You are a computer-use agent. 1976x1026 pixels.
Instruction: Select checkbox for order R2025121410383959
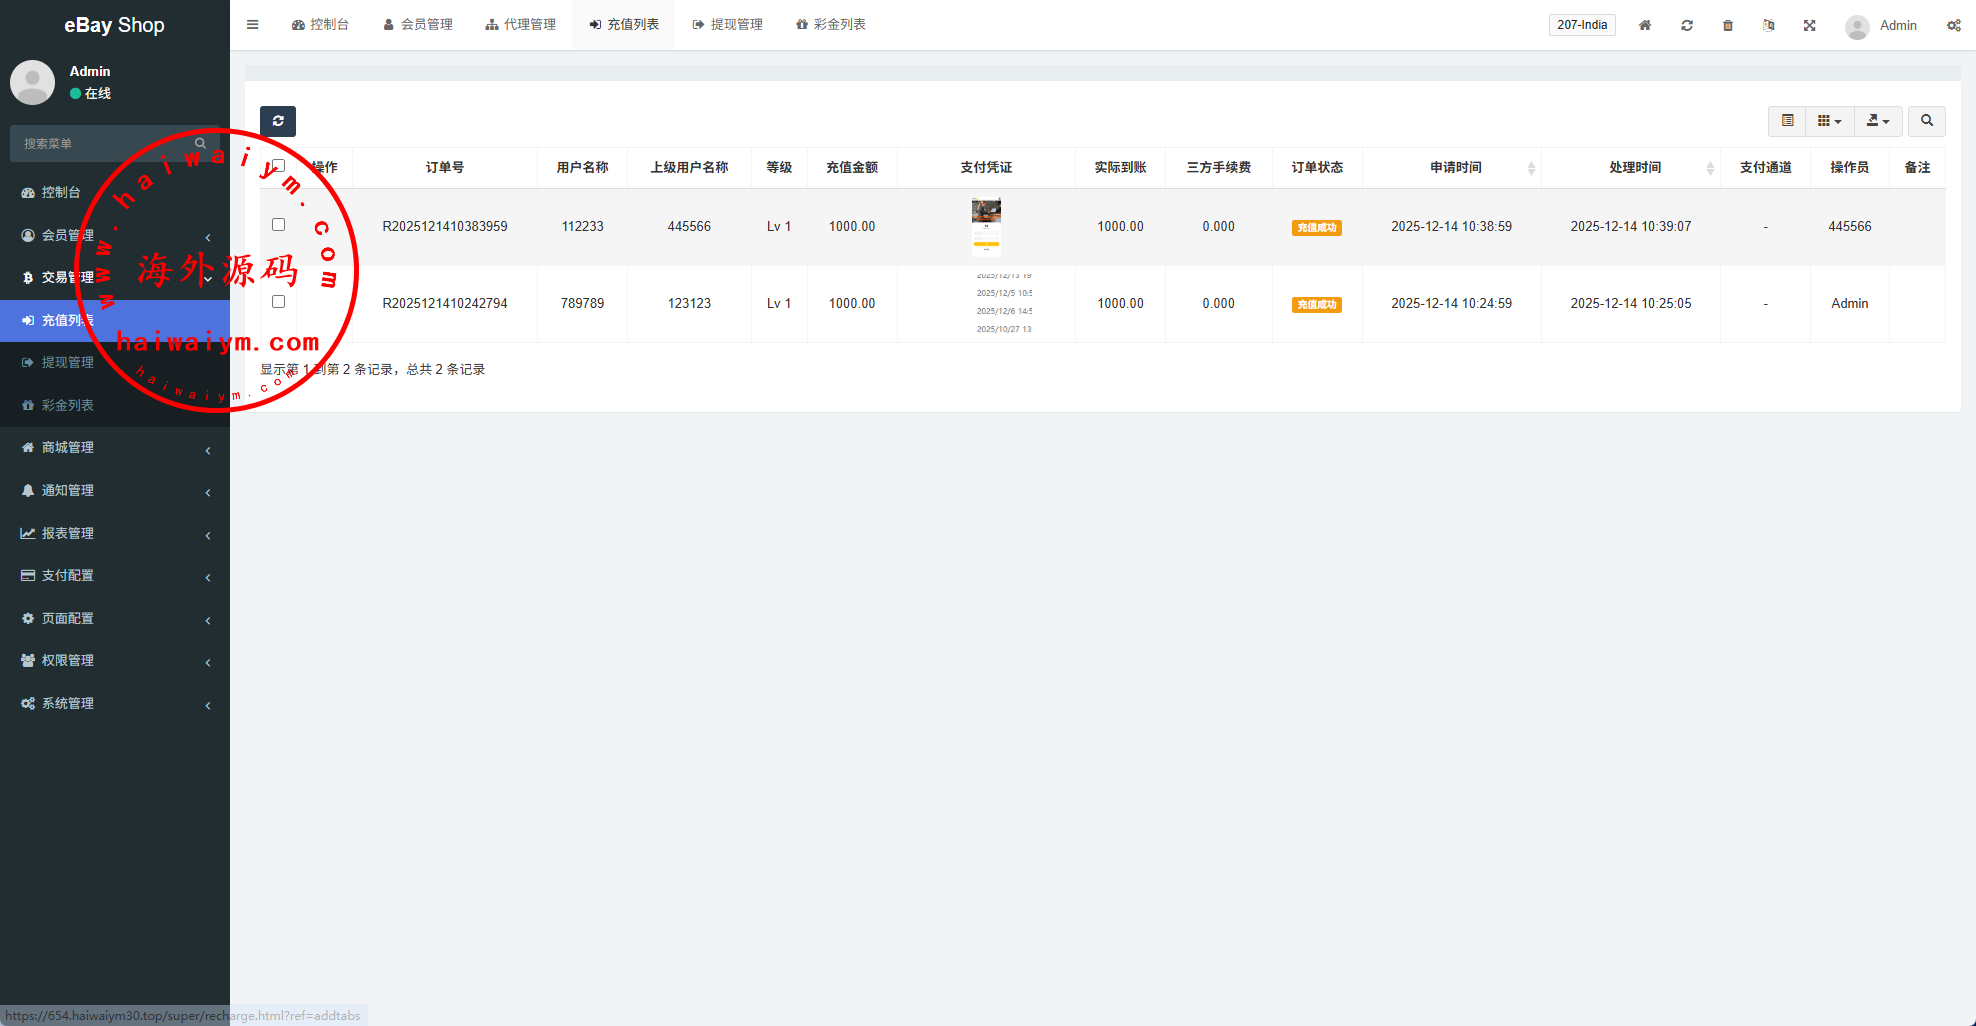[x=279, y=225]
